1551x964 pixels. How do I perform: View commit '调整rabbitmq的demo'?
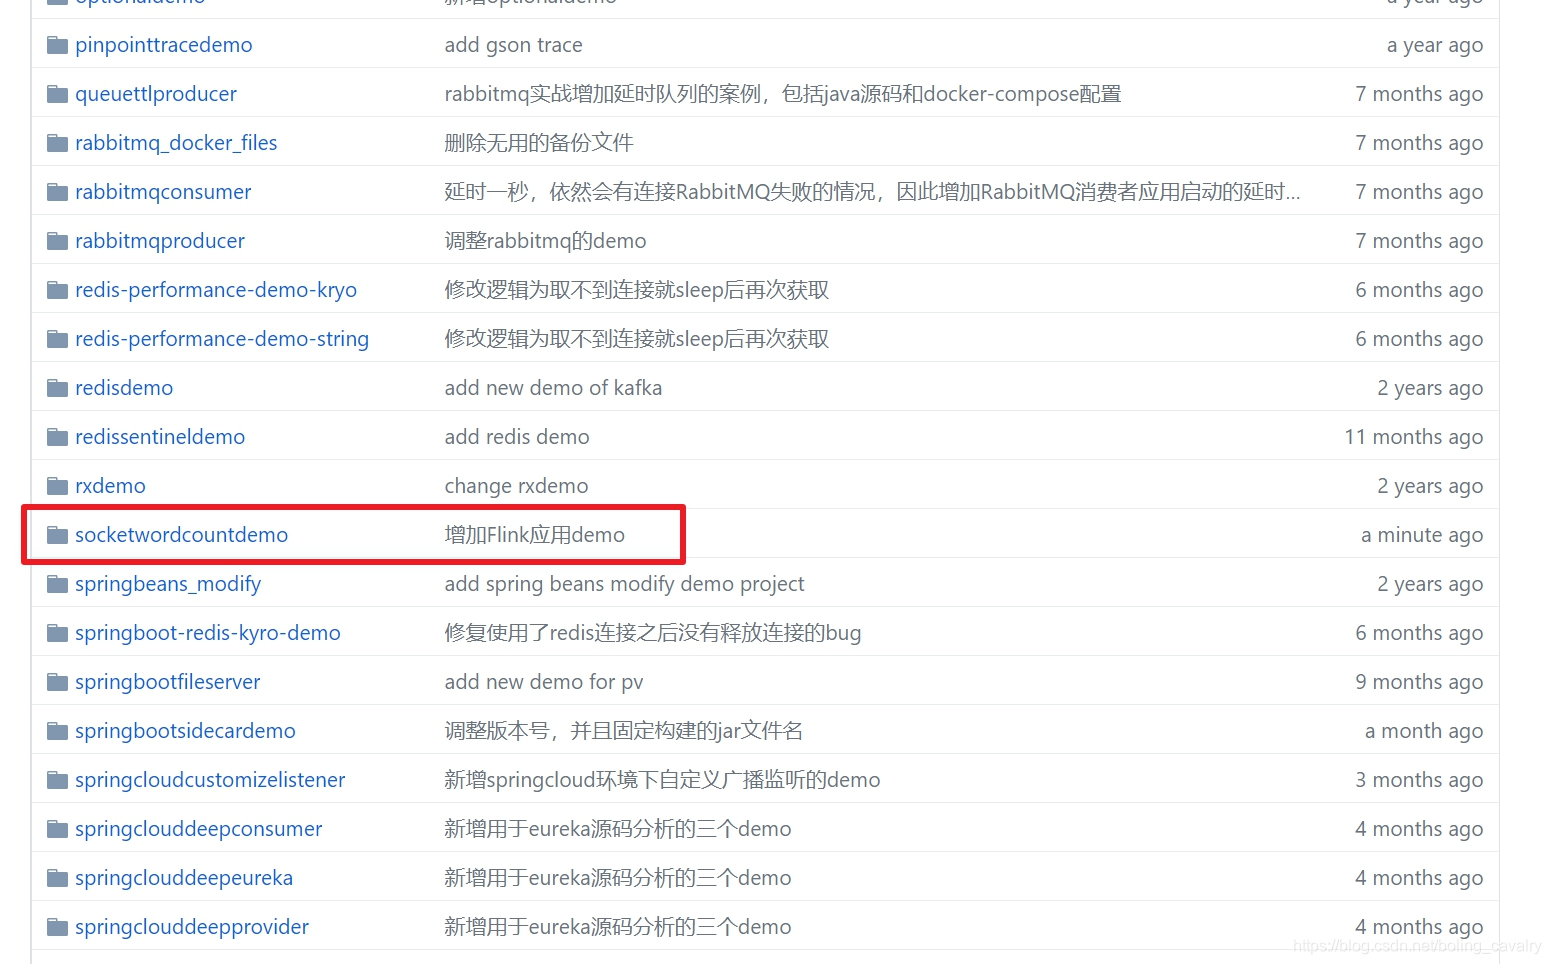(545, 241)
